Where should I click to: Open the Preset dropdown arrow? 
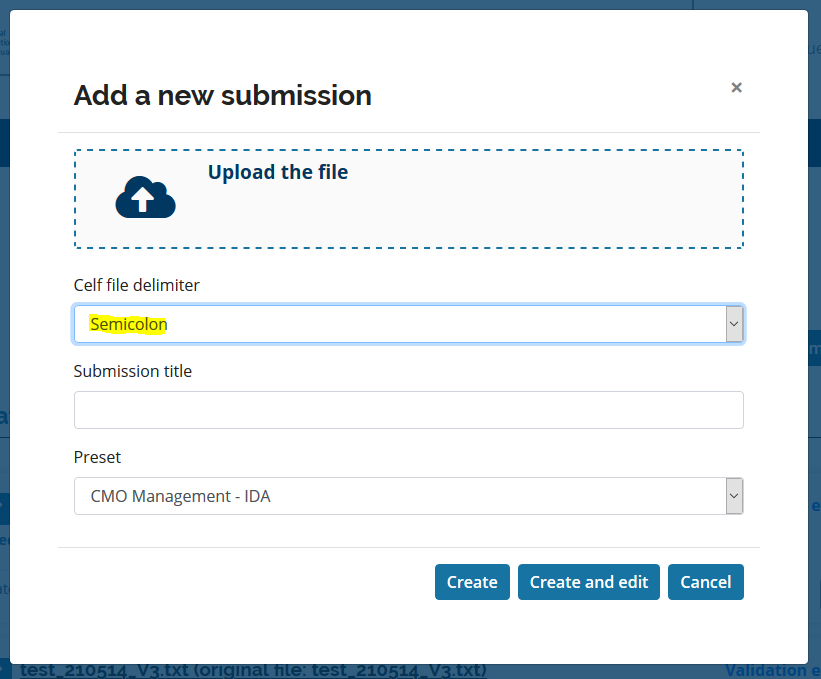coord(734,496)
